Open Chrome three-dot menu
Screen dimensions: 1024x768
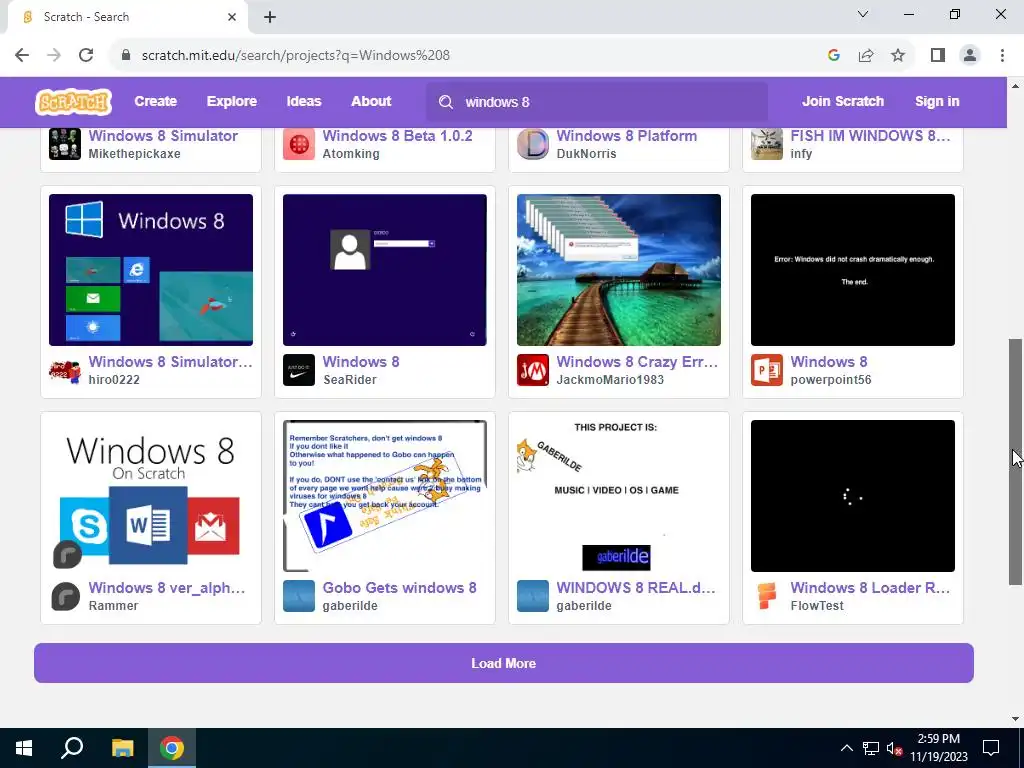1002,56
